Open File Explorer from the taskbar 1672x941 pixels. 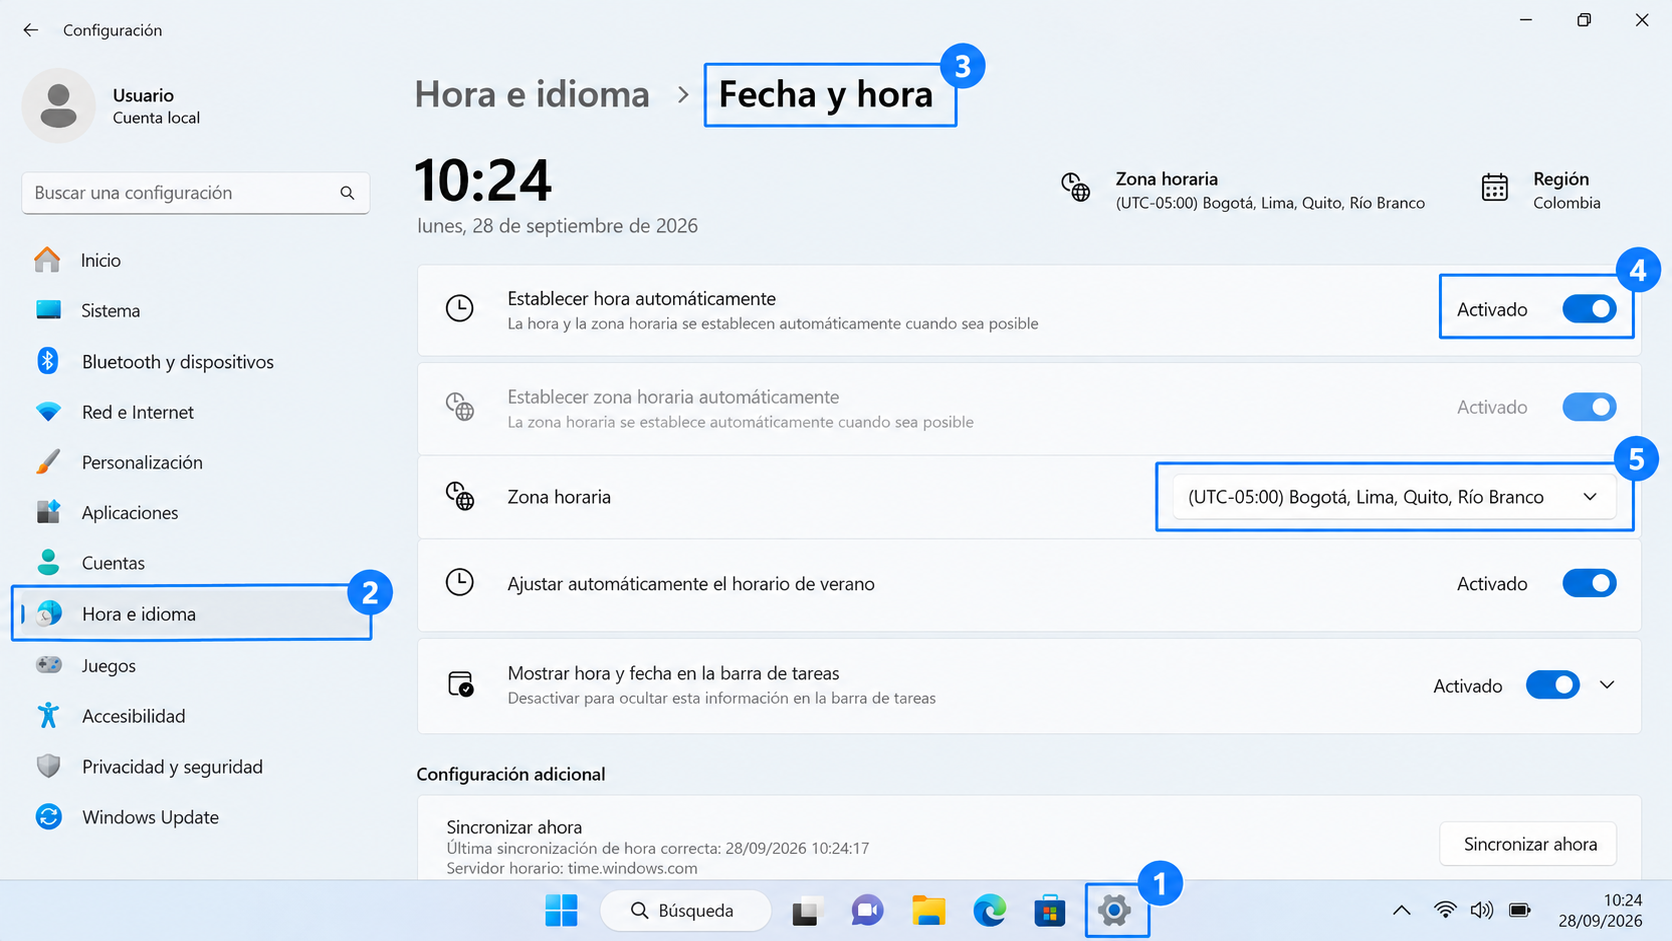[929, 910]
